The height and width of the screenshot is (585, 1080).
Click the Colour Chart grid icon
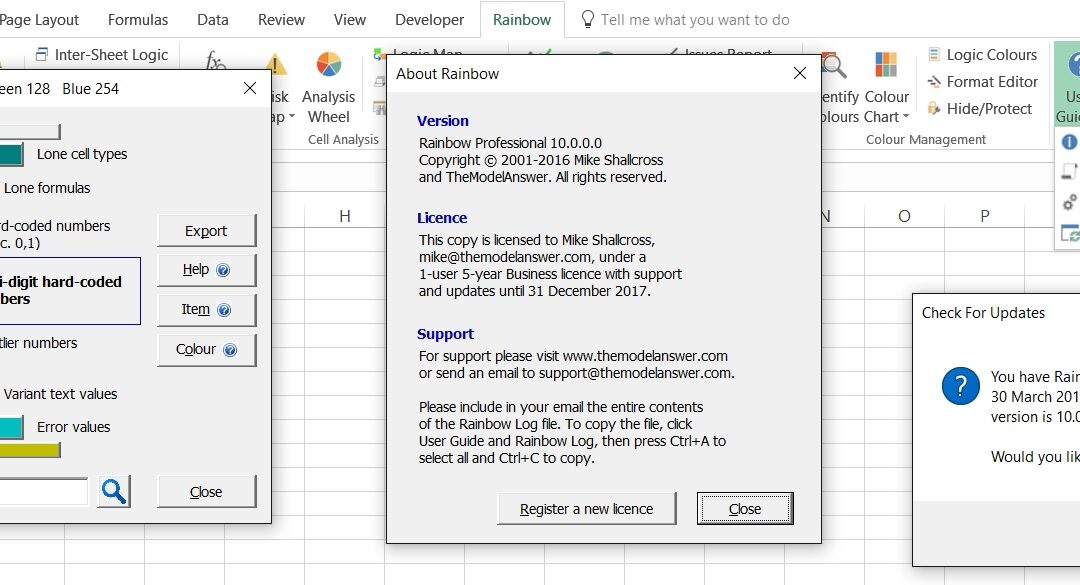(886, 65)
